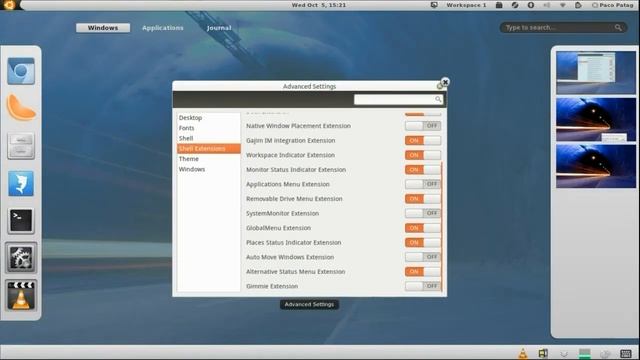640x360 pixels.
Task: Open the removable drive icon in top bar
Action: [499, 5]
